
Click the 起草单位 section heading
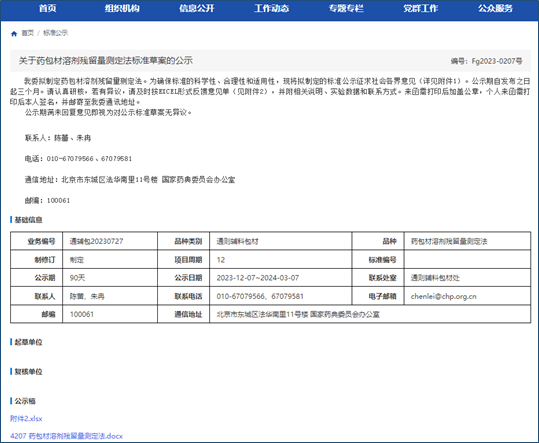tap(28, 342)
